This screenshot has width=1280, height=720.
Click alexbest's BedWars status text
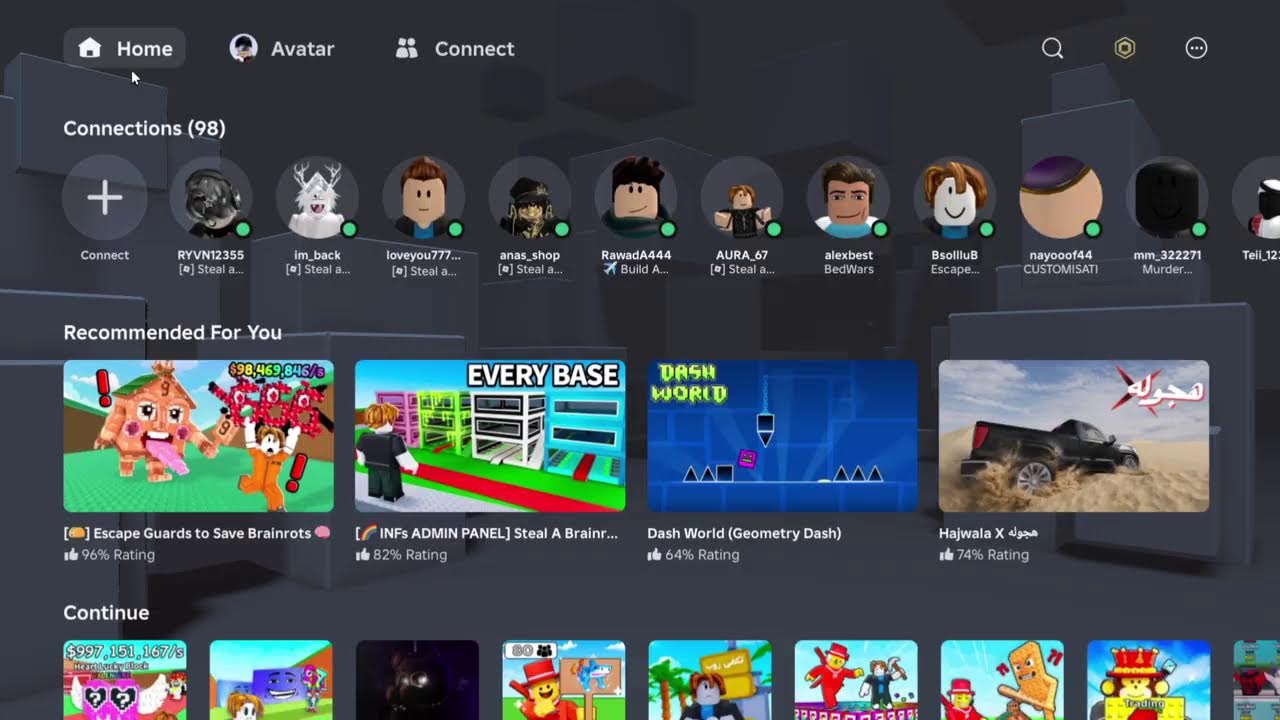849,270
